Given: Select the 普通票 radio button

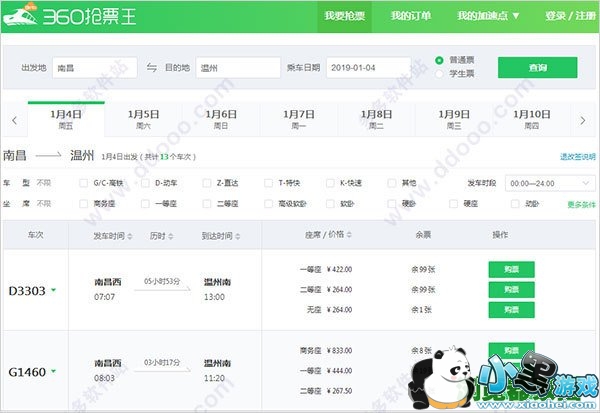Looking at the screenshot, I should click(440, 60).
